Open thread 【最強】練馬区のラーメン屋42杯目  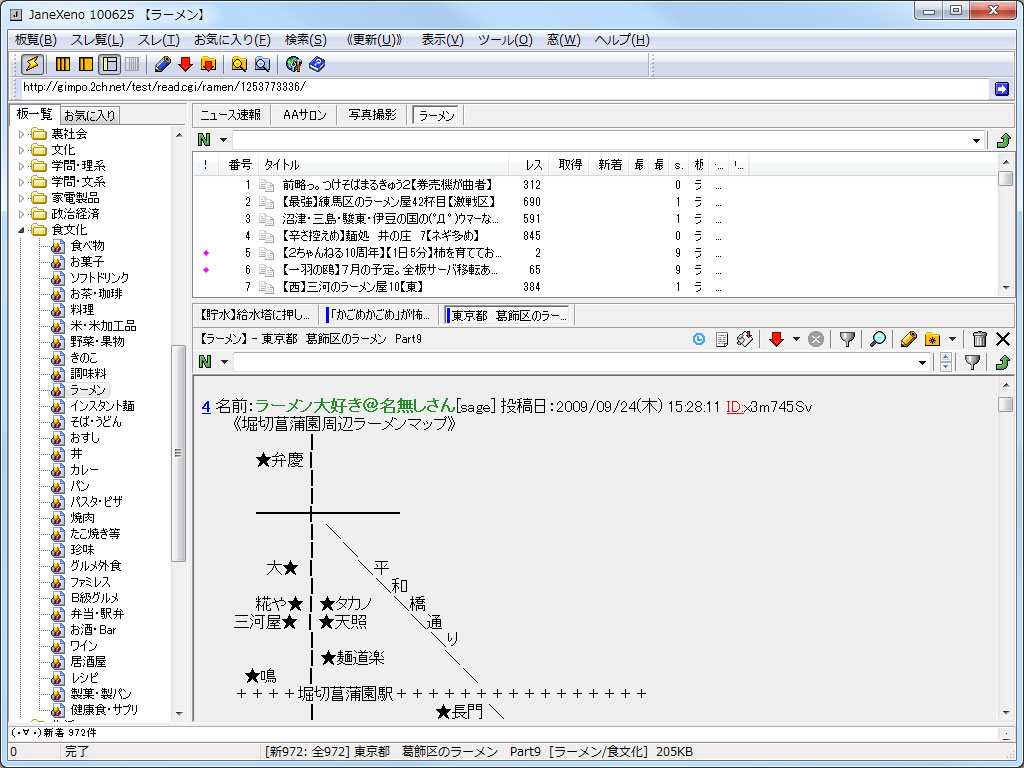(x=389, y=202)
